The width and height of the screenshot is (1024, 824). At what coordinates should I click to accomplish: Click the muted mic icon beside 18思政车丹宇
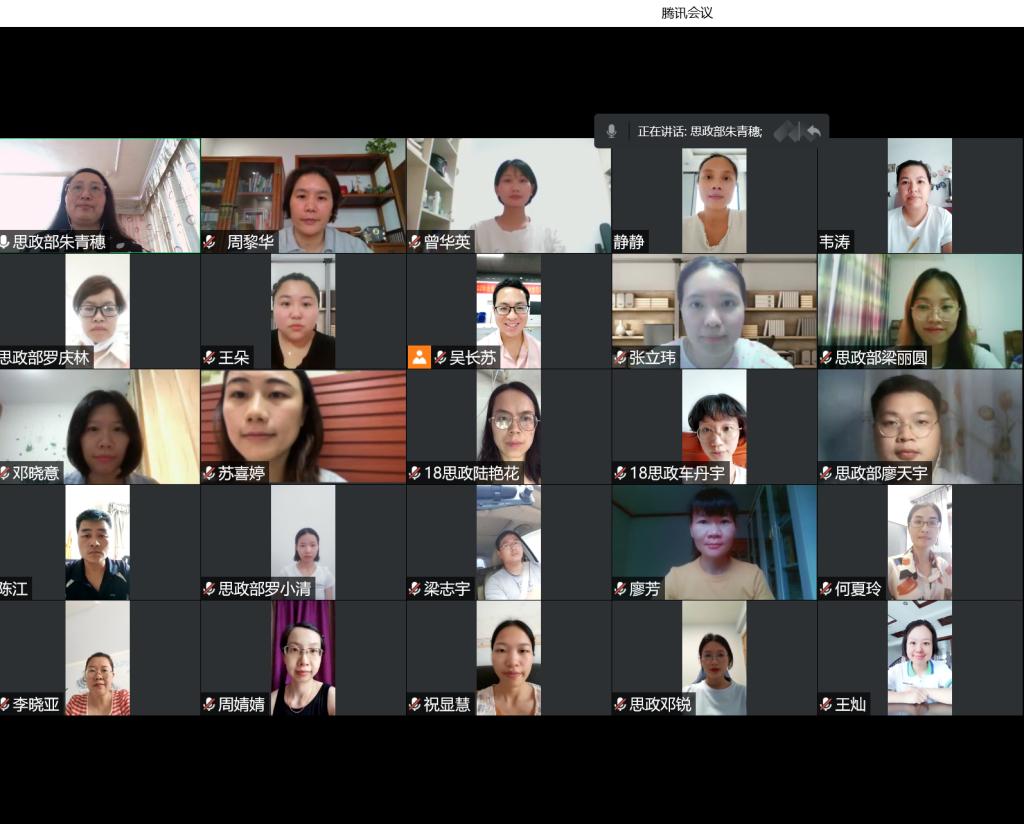[620, 473]
